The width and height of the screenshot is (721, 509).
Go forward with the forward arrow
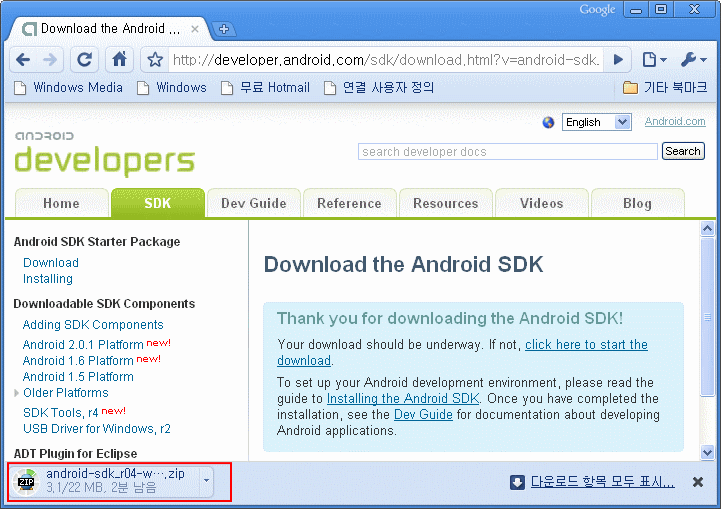point(50,60)
